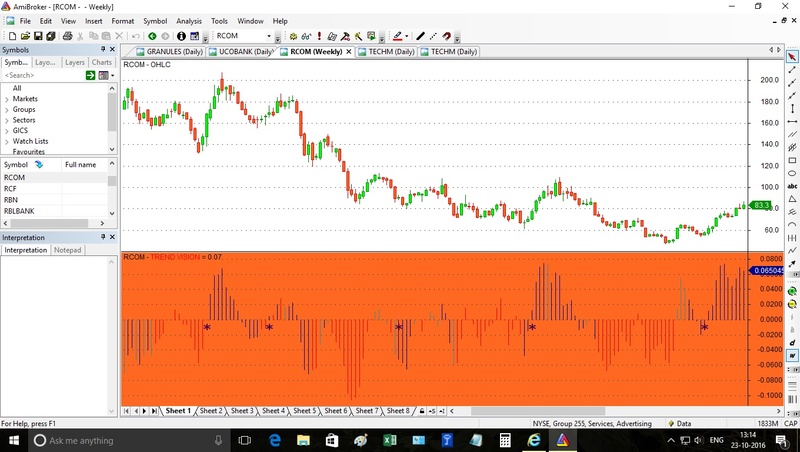Toggle the chart lock icon beside sheets

point(422,411)
